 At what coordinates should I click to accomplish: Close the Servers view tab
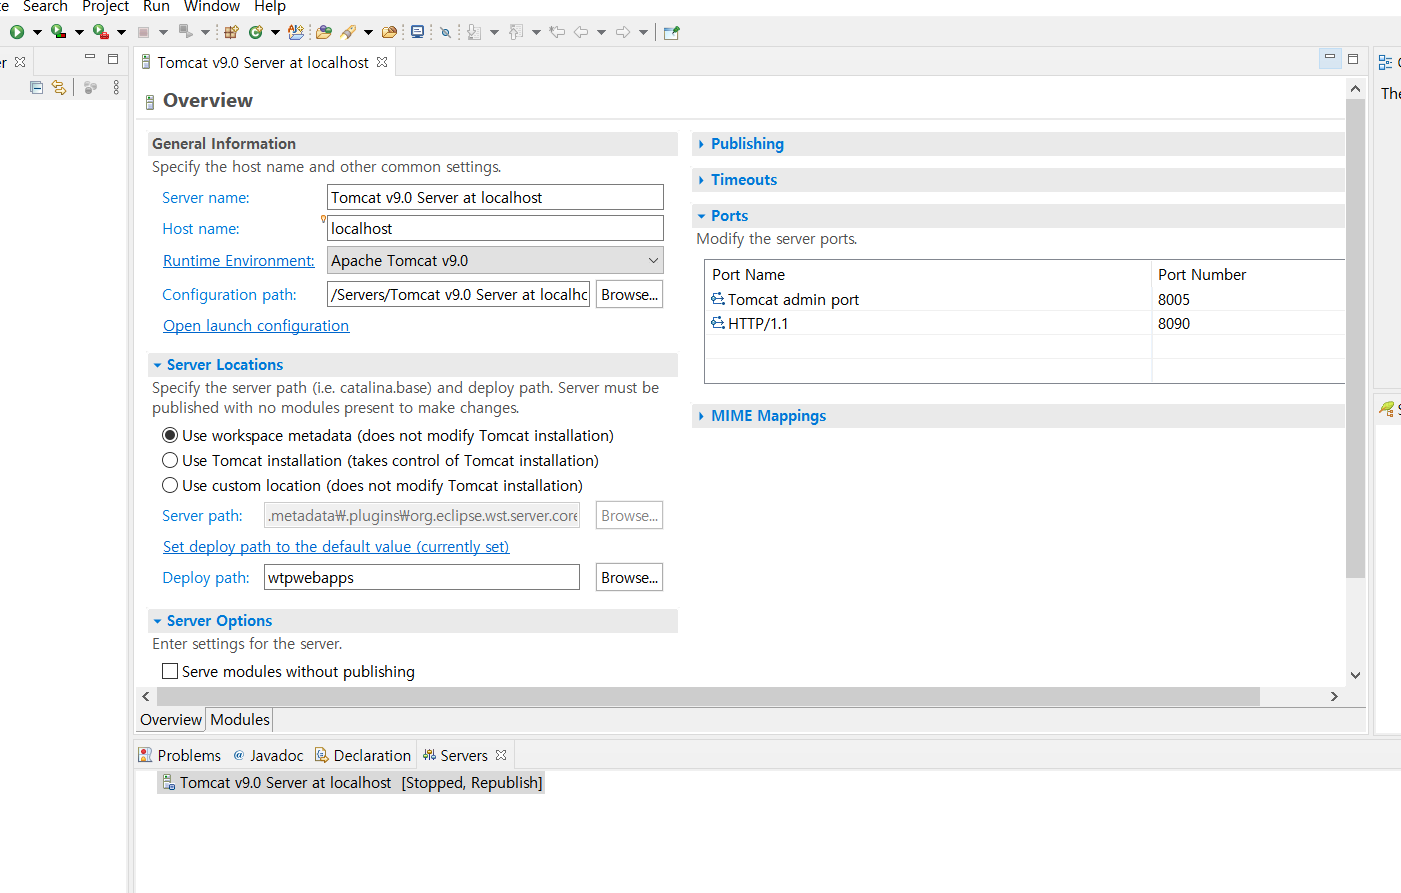(501, 755)
